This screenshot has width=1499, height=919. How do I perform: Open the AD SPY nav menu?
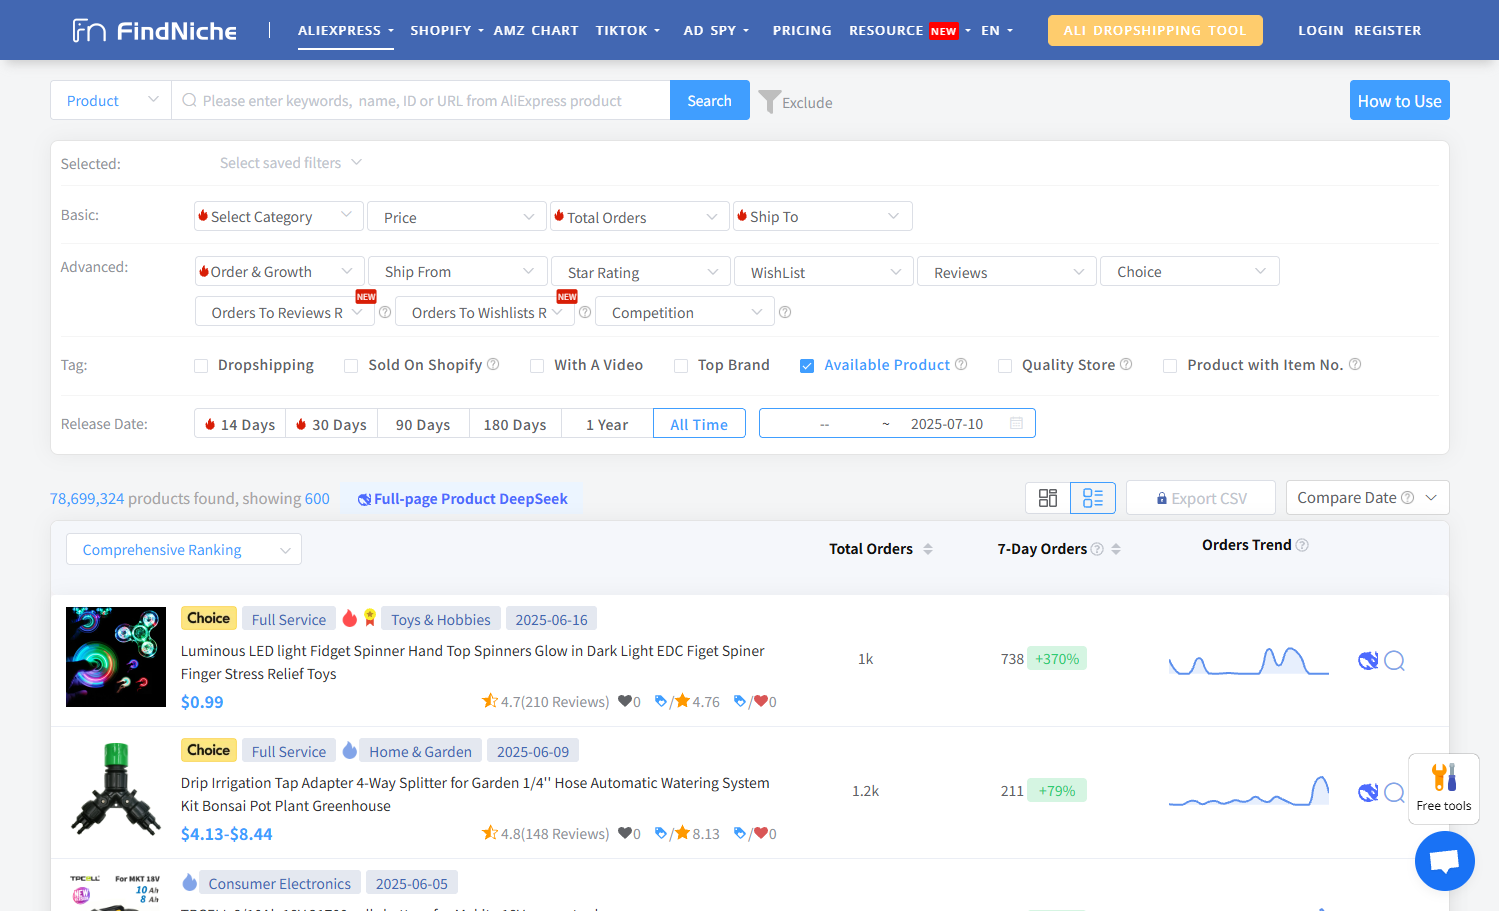pyautogui.click(x=716, y=31)
